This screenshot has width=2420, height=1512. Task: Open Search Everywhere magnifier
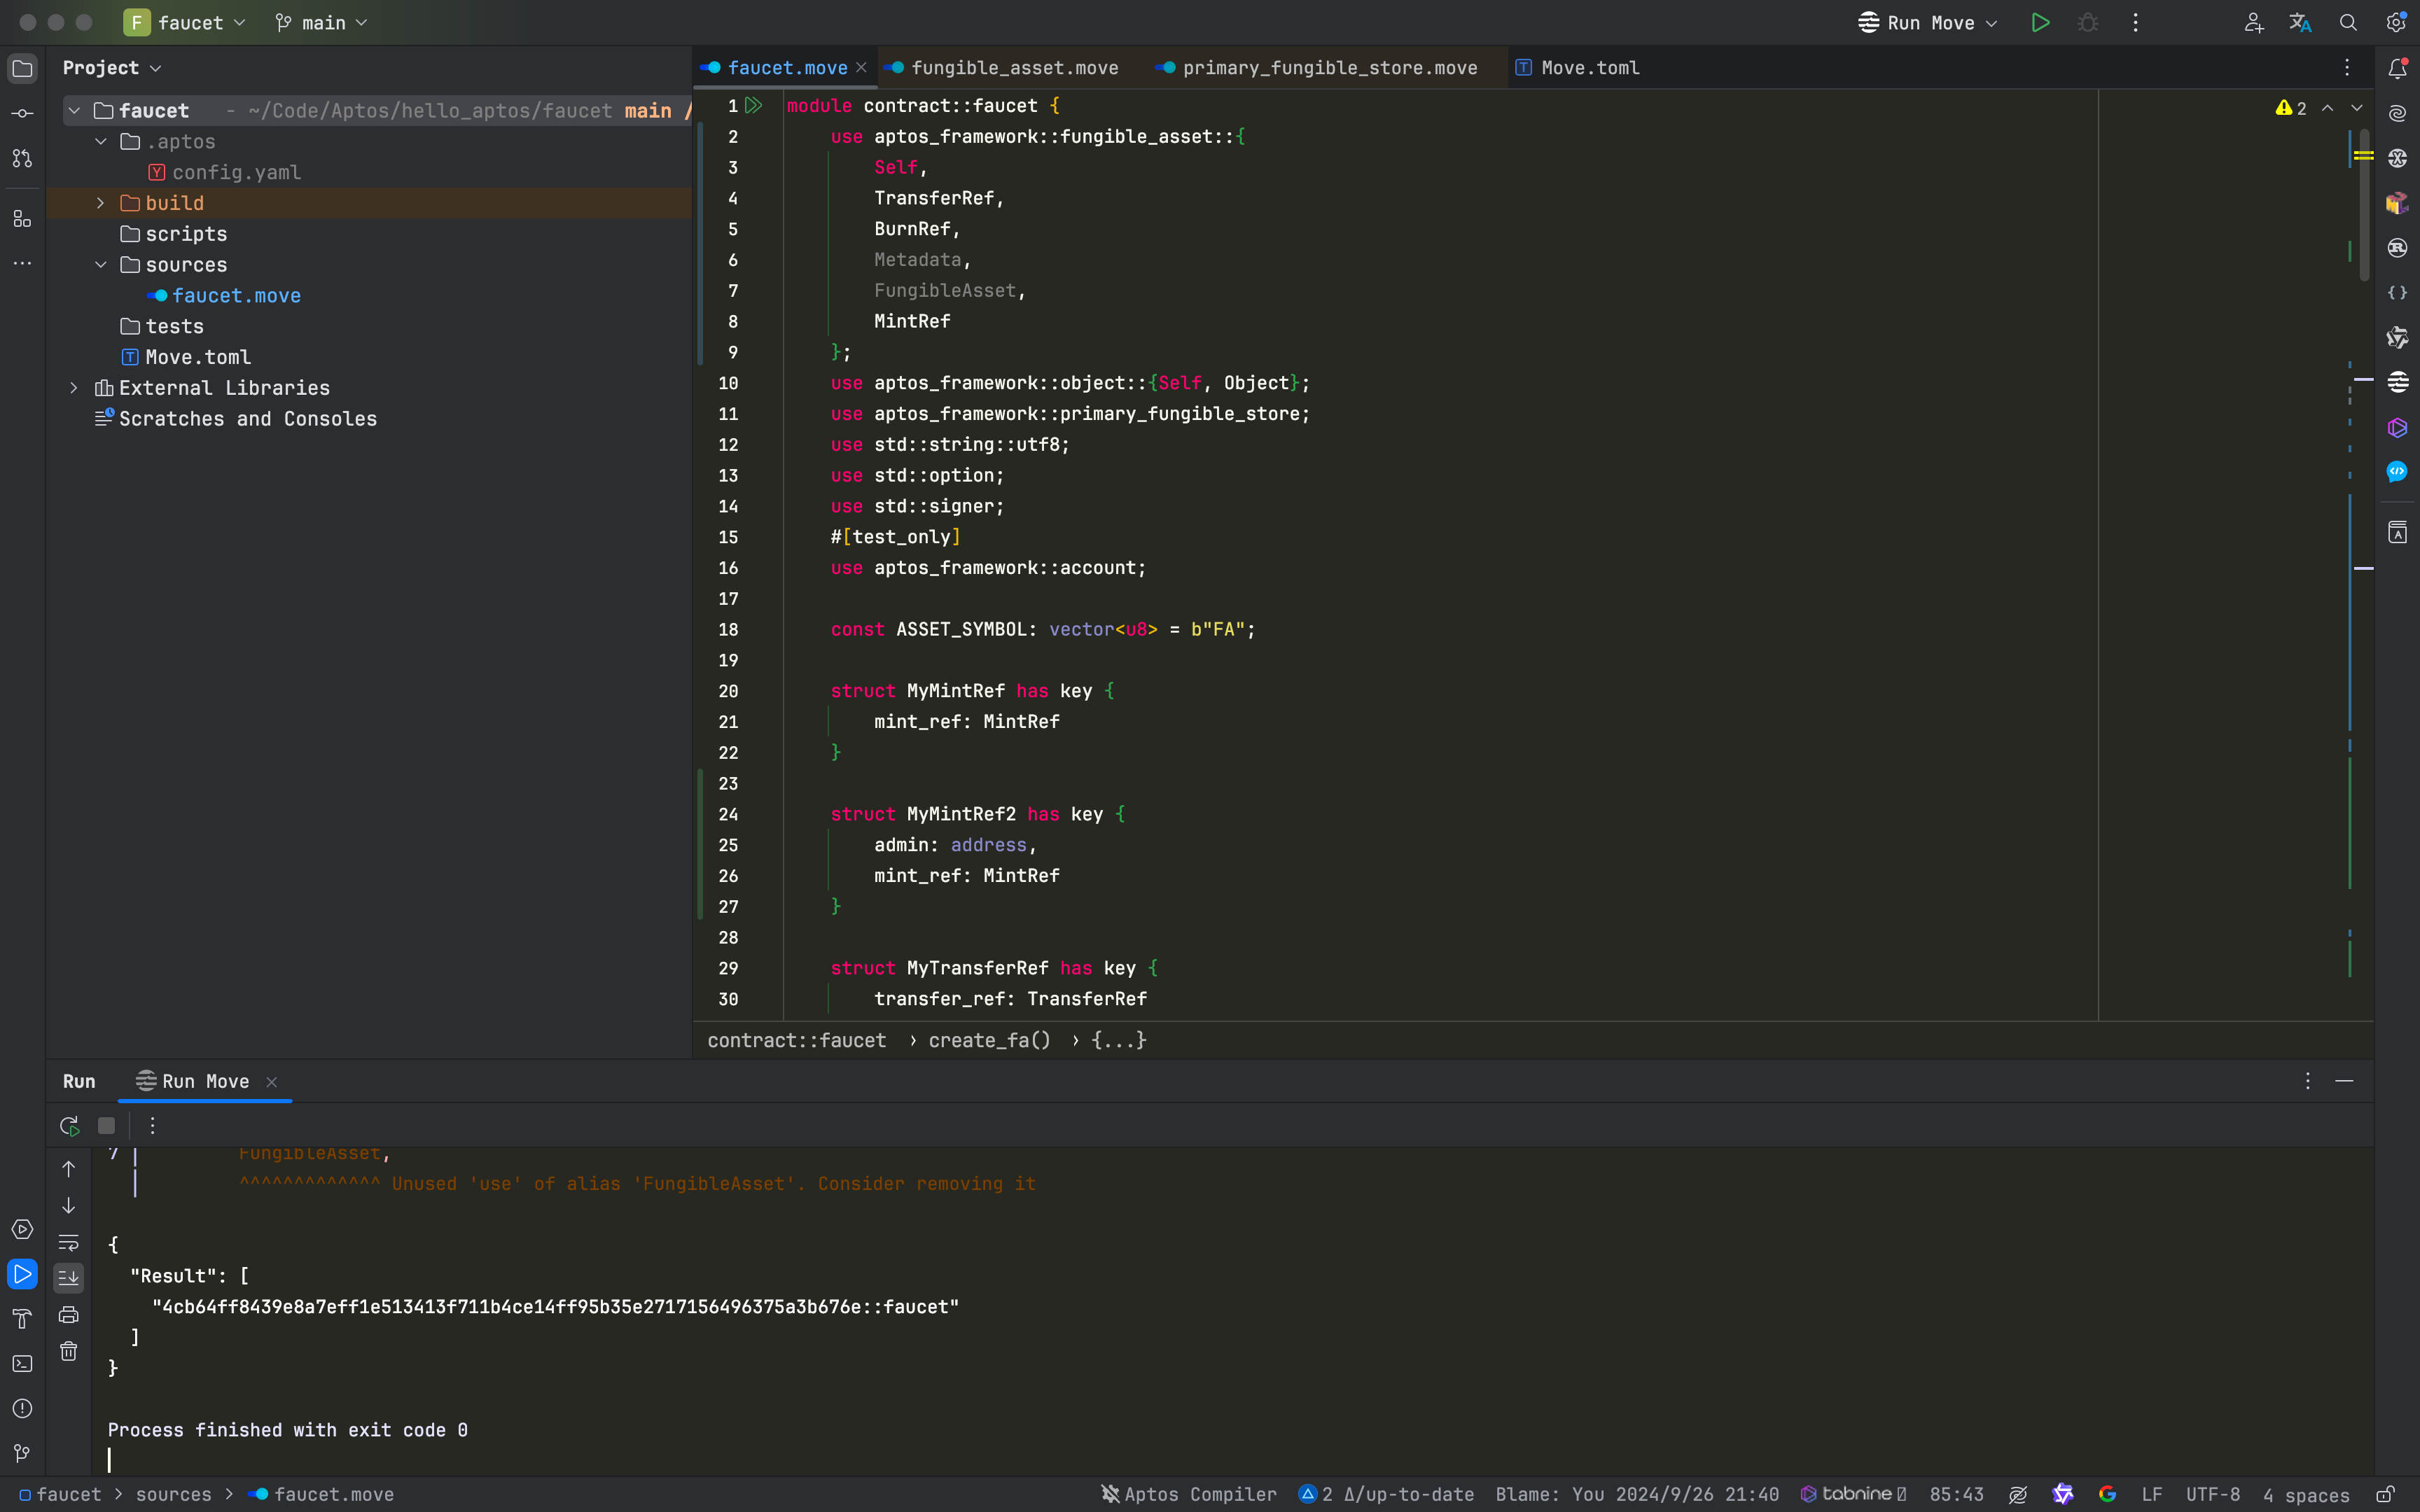click(2348, 22)
